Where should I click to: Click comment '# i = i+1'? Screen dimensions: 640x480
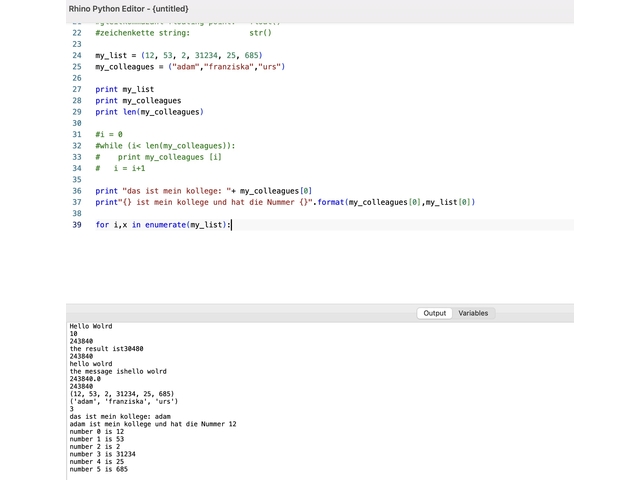(120, 168)
